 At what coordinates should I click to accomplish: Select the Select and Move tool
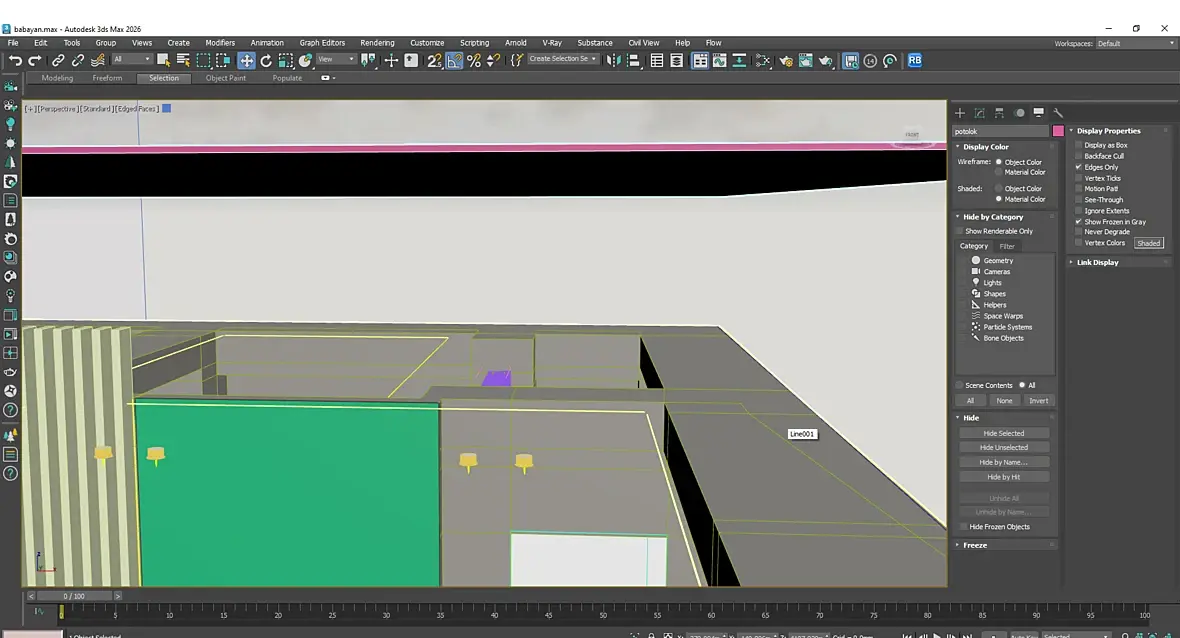246,60
